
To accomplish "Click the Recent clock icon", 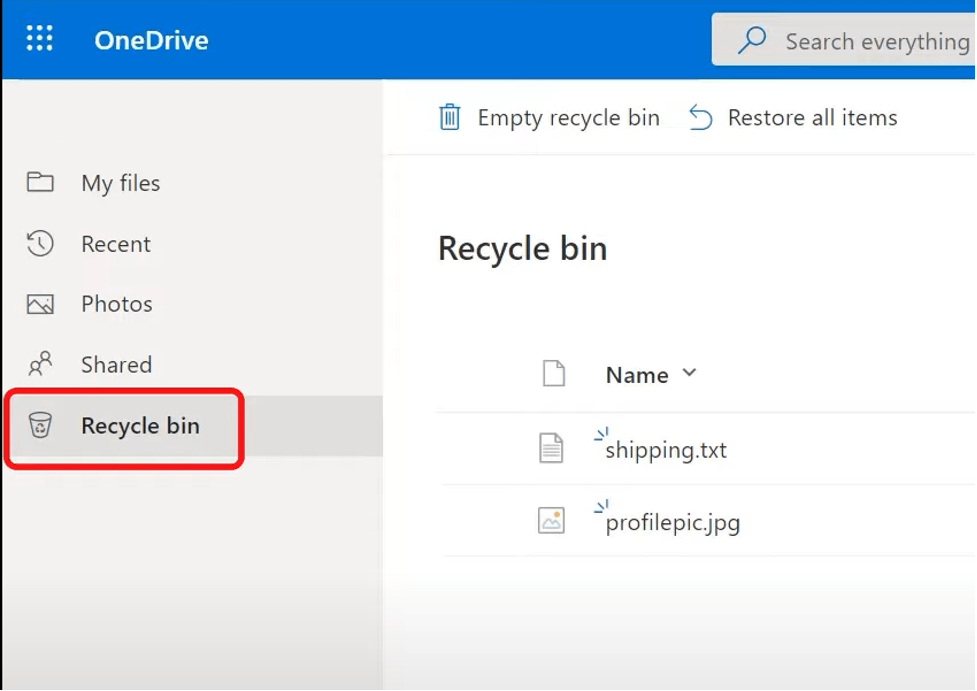I will click(41, 243).
